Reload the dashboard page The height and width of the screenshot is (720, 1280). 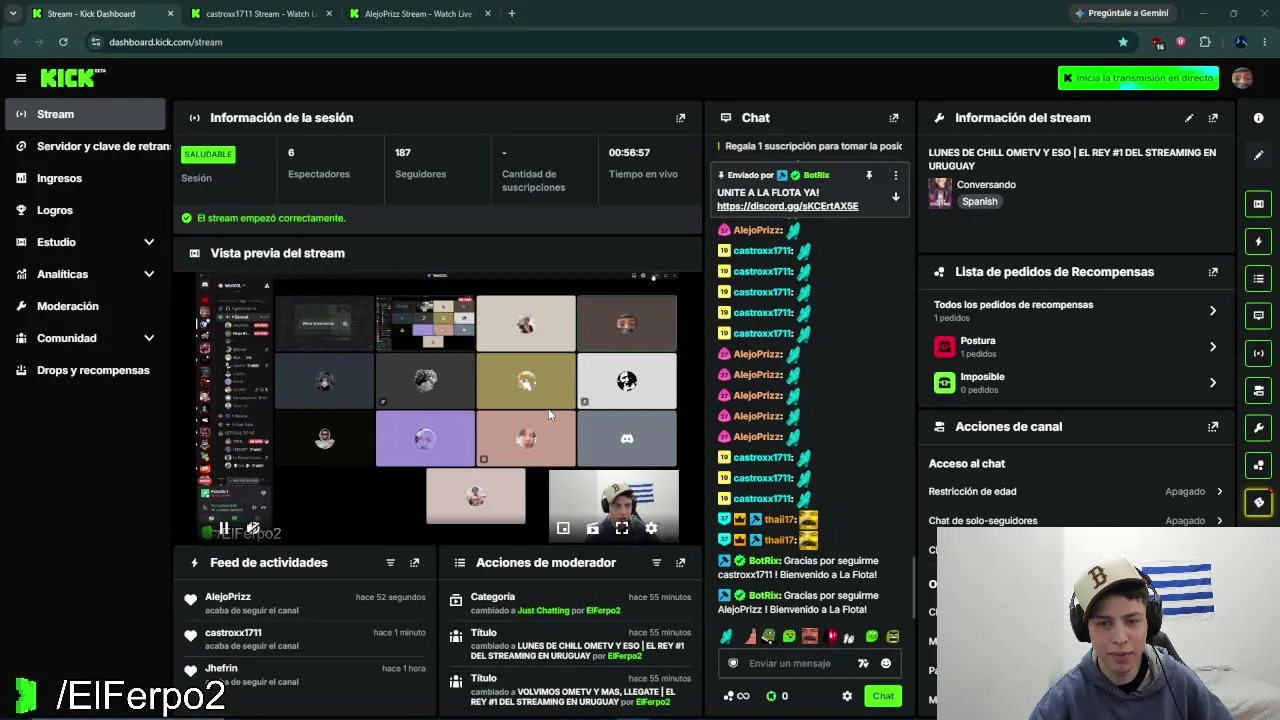coord(63,42)
